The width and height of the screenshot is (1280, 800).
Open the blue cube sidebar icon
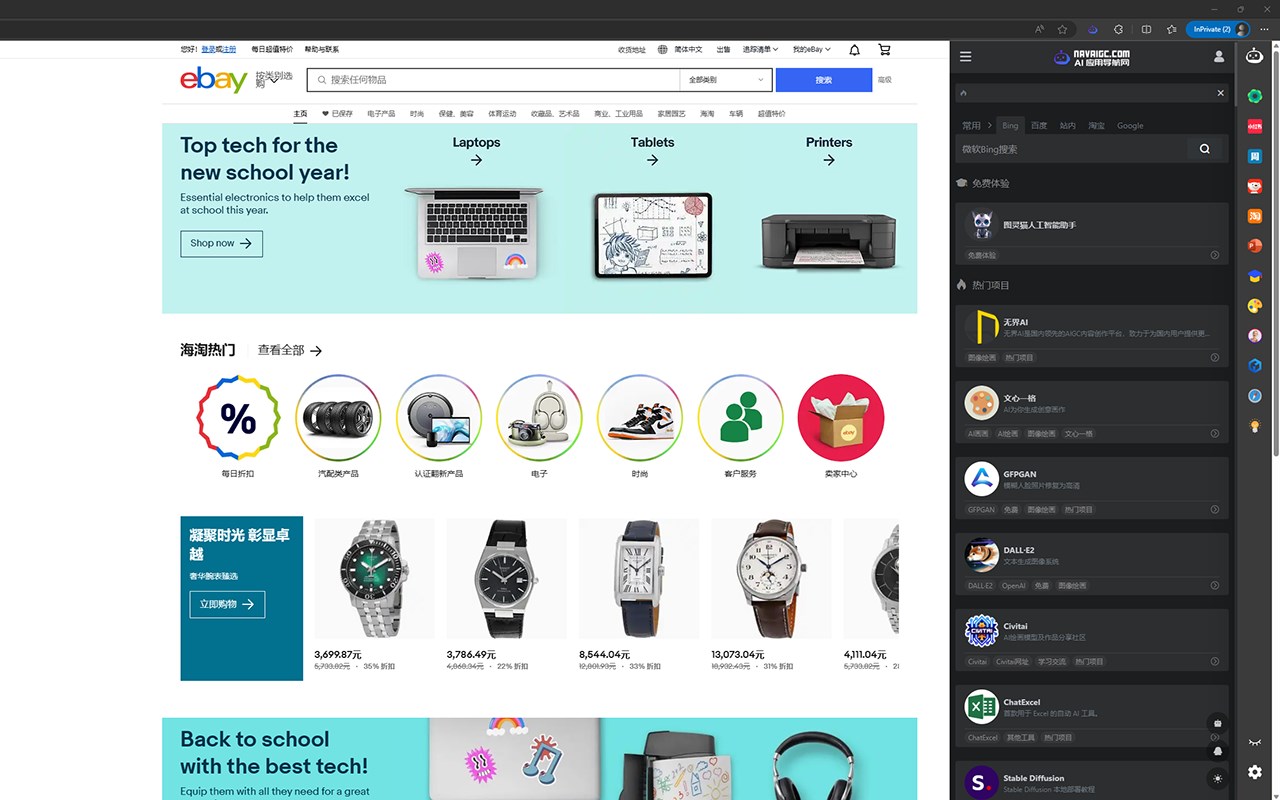pyautogui.click(x=1255, y=366)
